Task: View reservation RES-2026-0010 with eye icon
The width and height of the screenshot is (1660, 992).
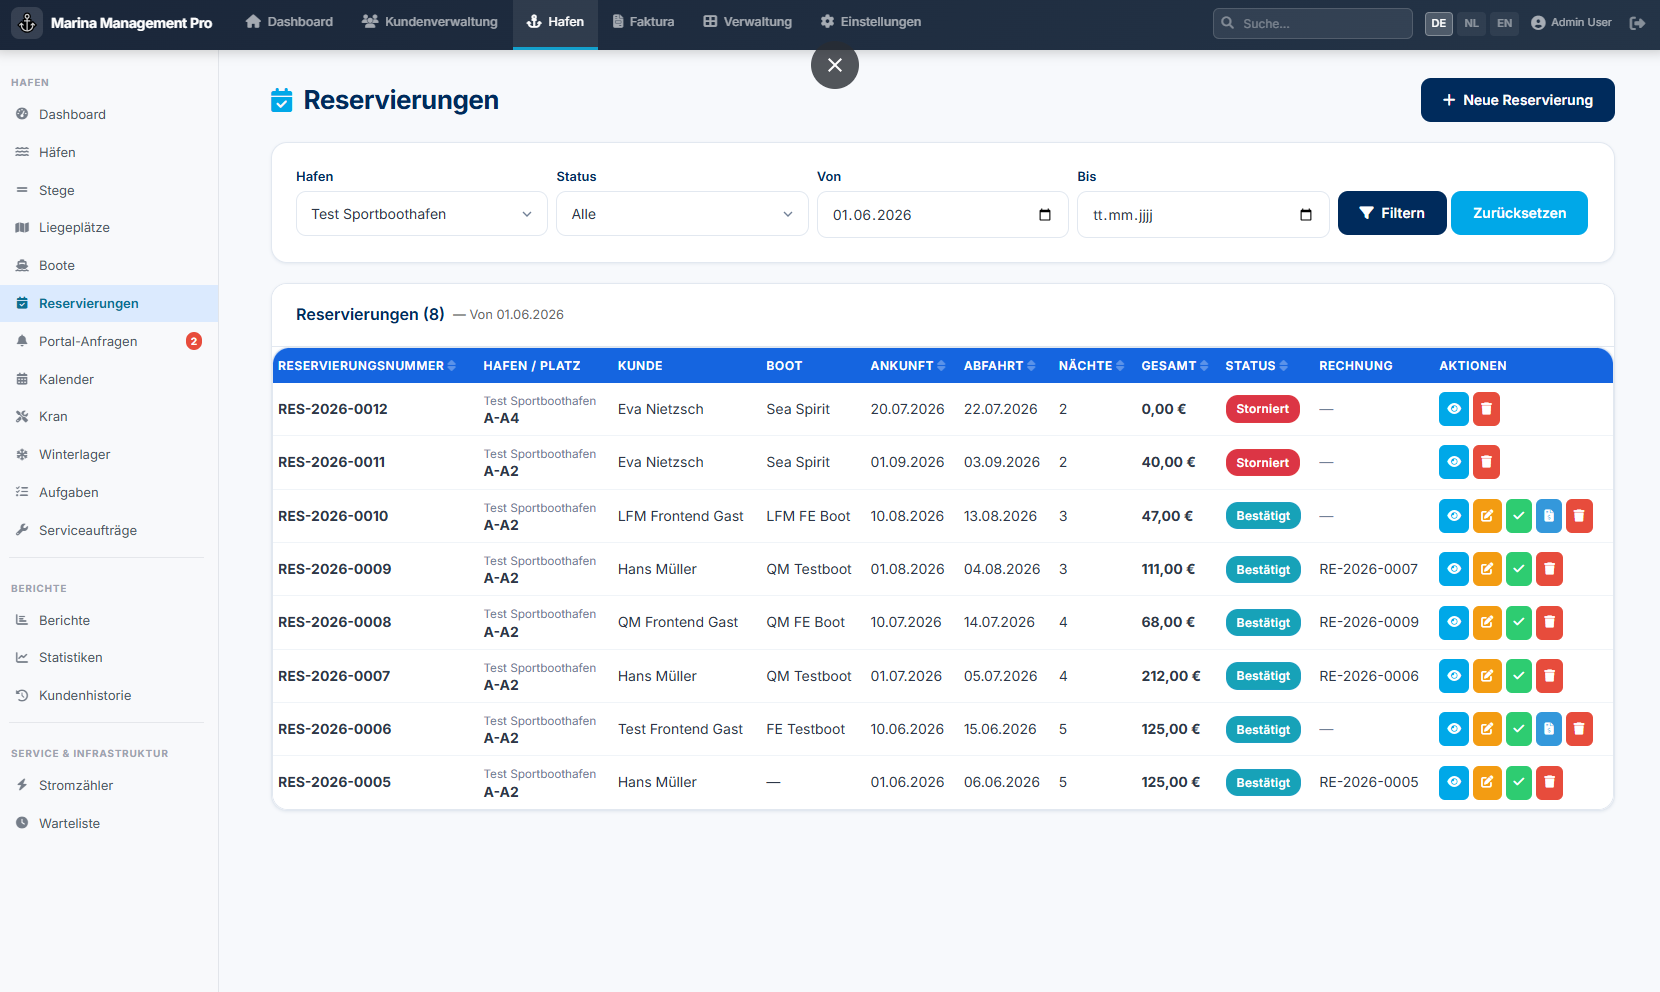Action: (x=1454, y=516)
